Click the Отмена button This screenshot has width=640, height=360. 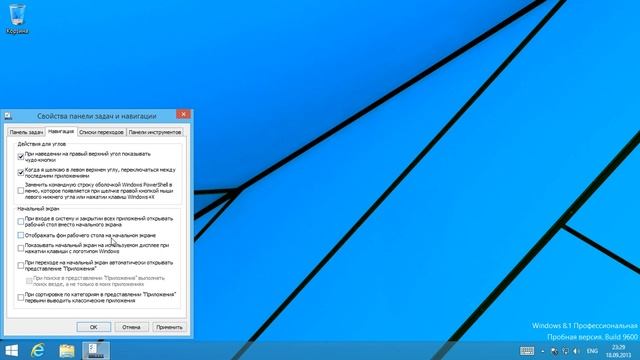click(131, 327)
